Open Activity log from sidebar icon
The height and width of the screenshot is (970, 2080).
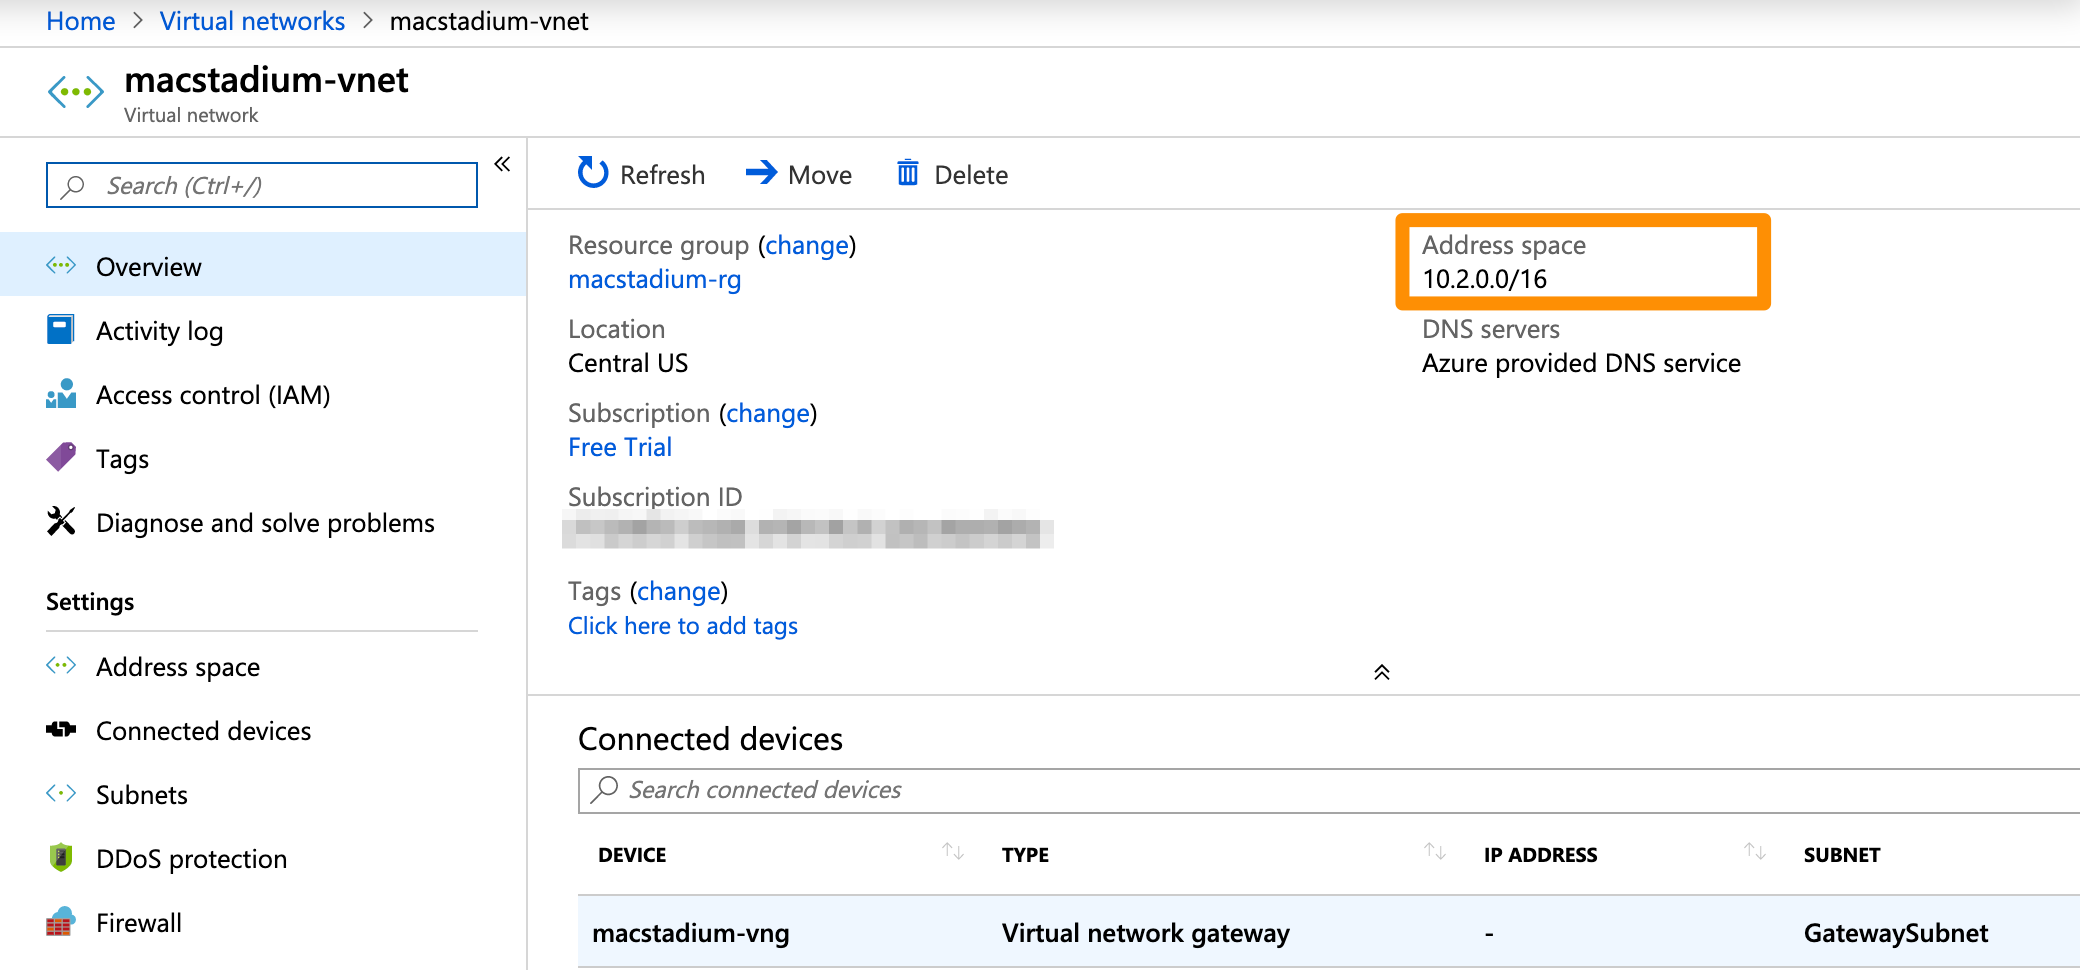pos(60,330)
